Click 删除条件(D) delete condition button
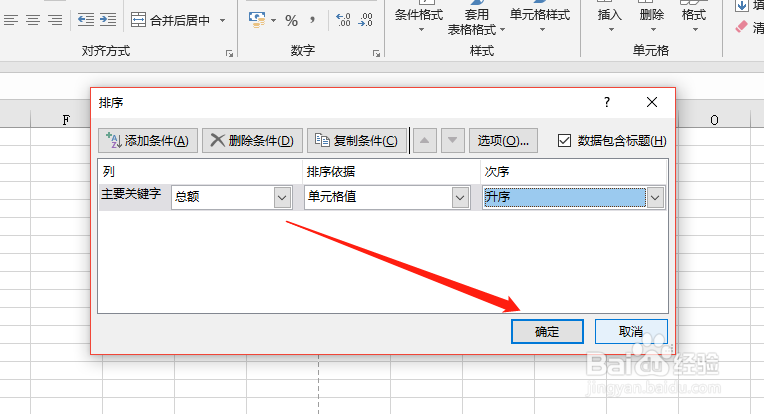This screenshot has height=414, width=764. pyautogui.click(x=252, y=141)
